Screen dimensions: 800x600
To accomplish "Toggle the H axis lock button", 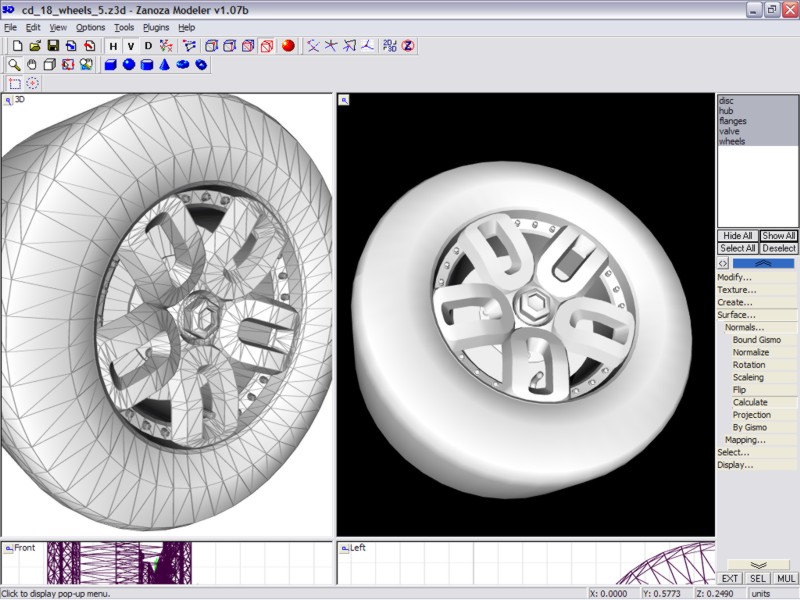I will point(113,46).
